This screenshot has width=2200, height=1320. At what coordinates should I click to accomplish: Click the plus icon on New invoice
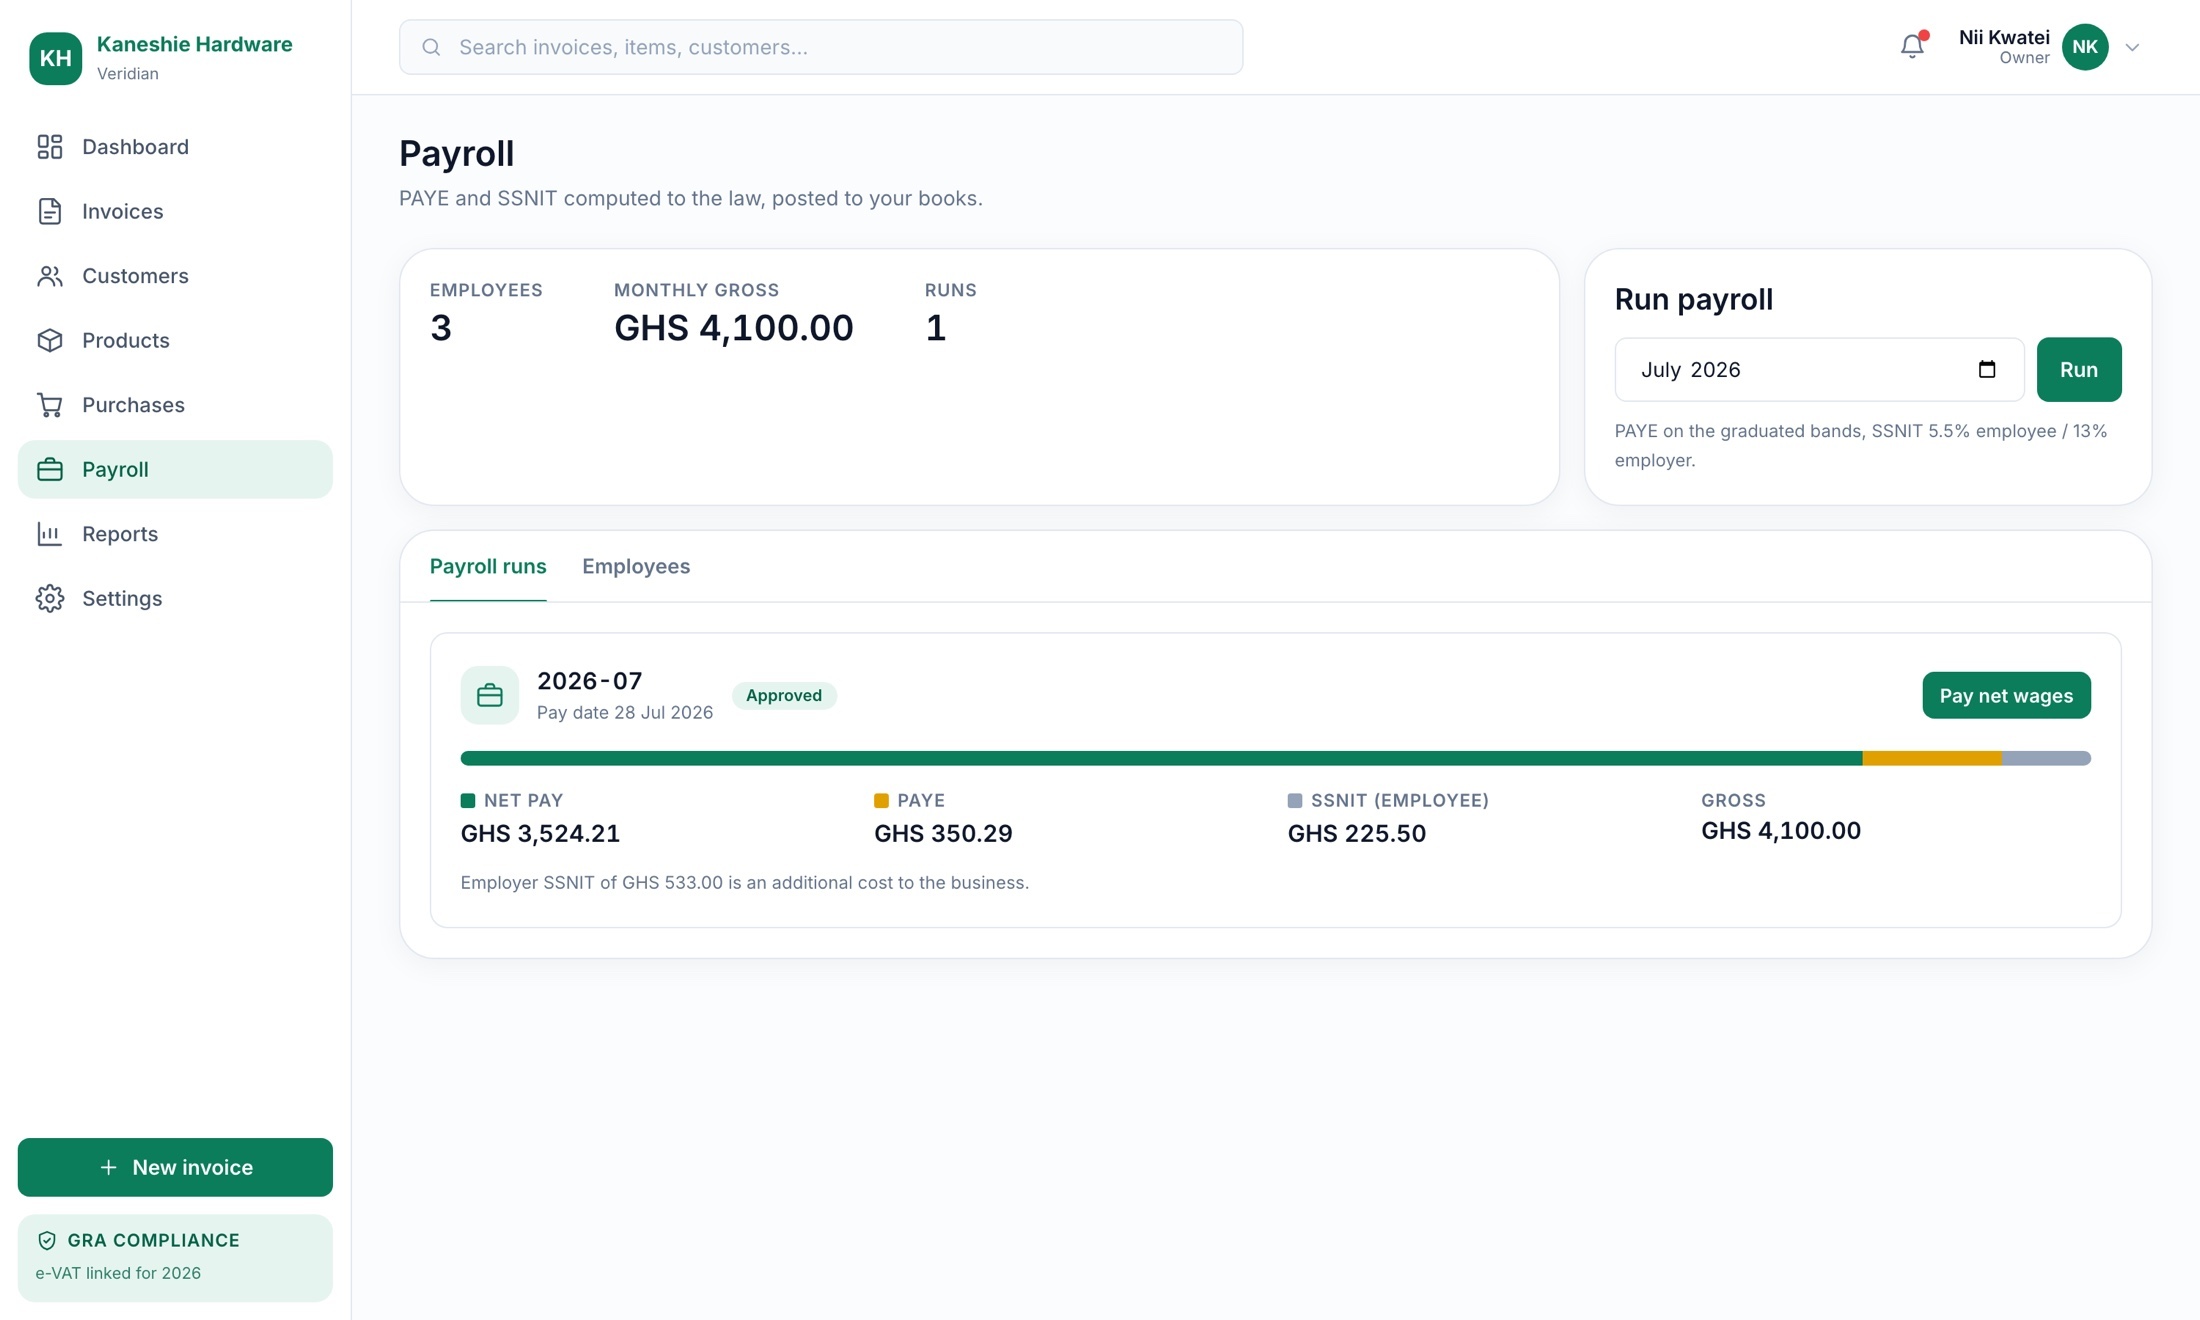[x=109, y=1167]
